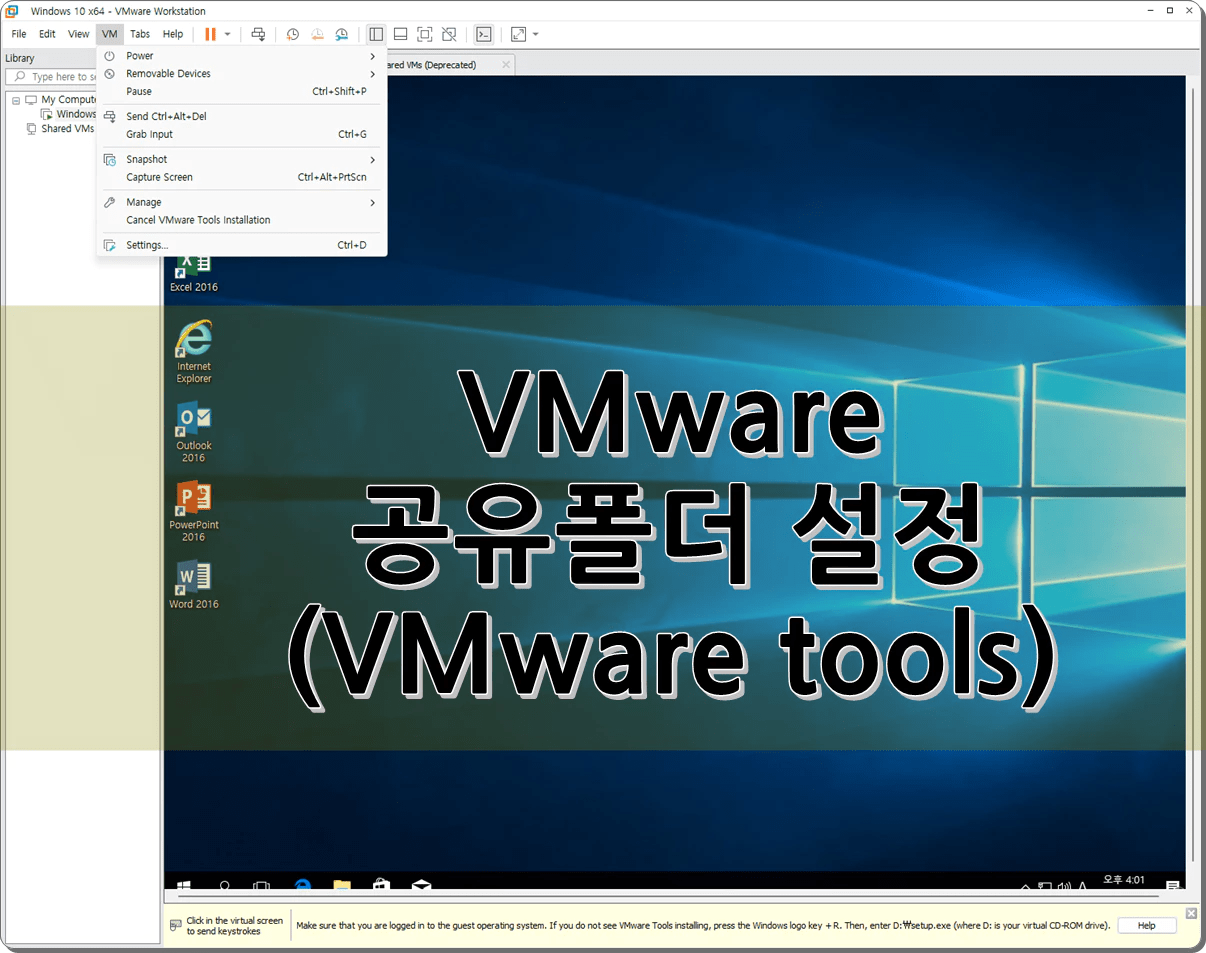This screenshot has height=953, width=1206.
Task: Open the Edit menu
Action: pos(47,34)
